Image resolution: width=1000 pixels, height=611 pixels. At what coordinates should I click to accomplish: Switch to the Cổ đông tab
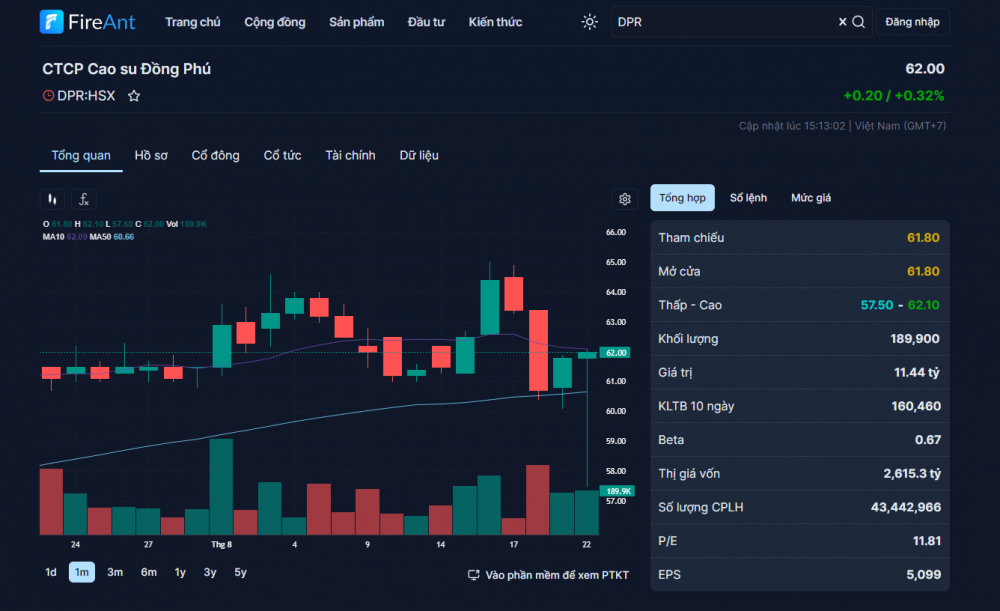click(x=216, y=156)
